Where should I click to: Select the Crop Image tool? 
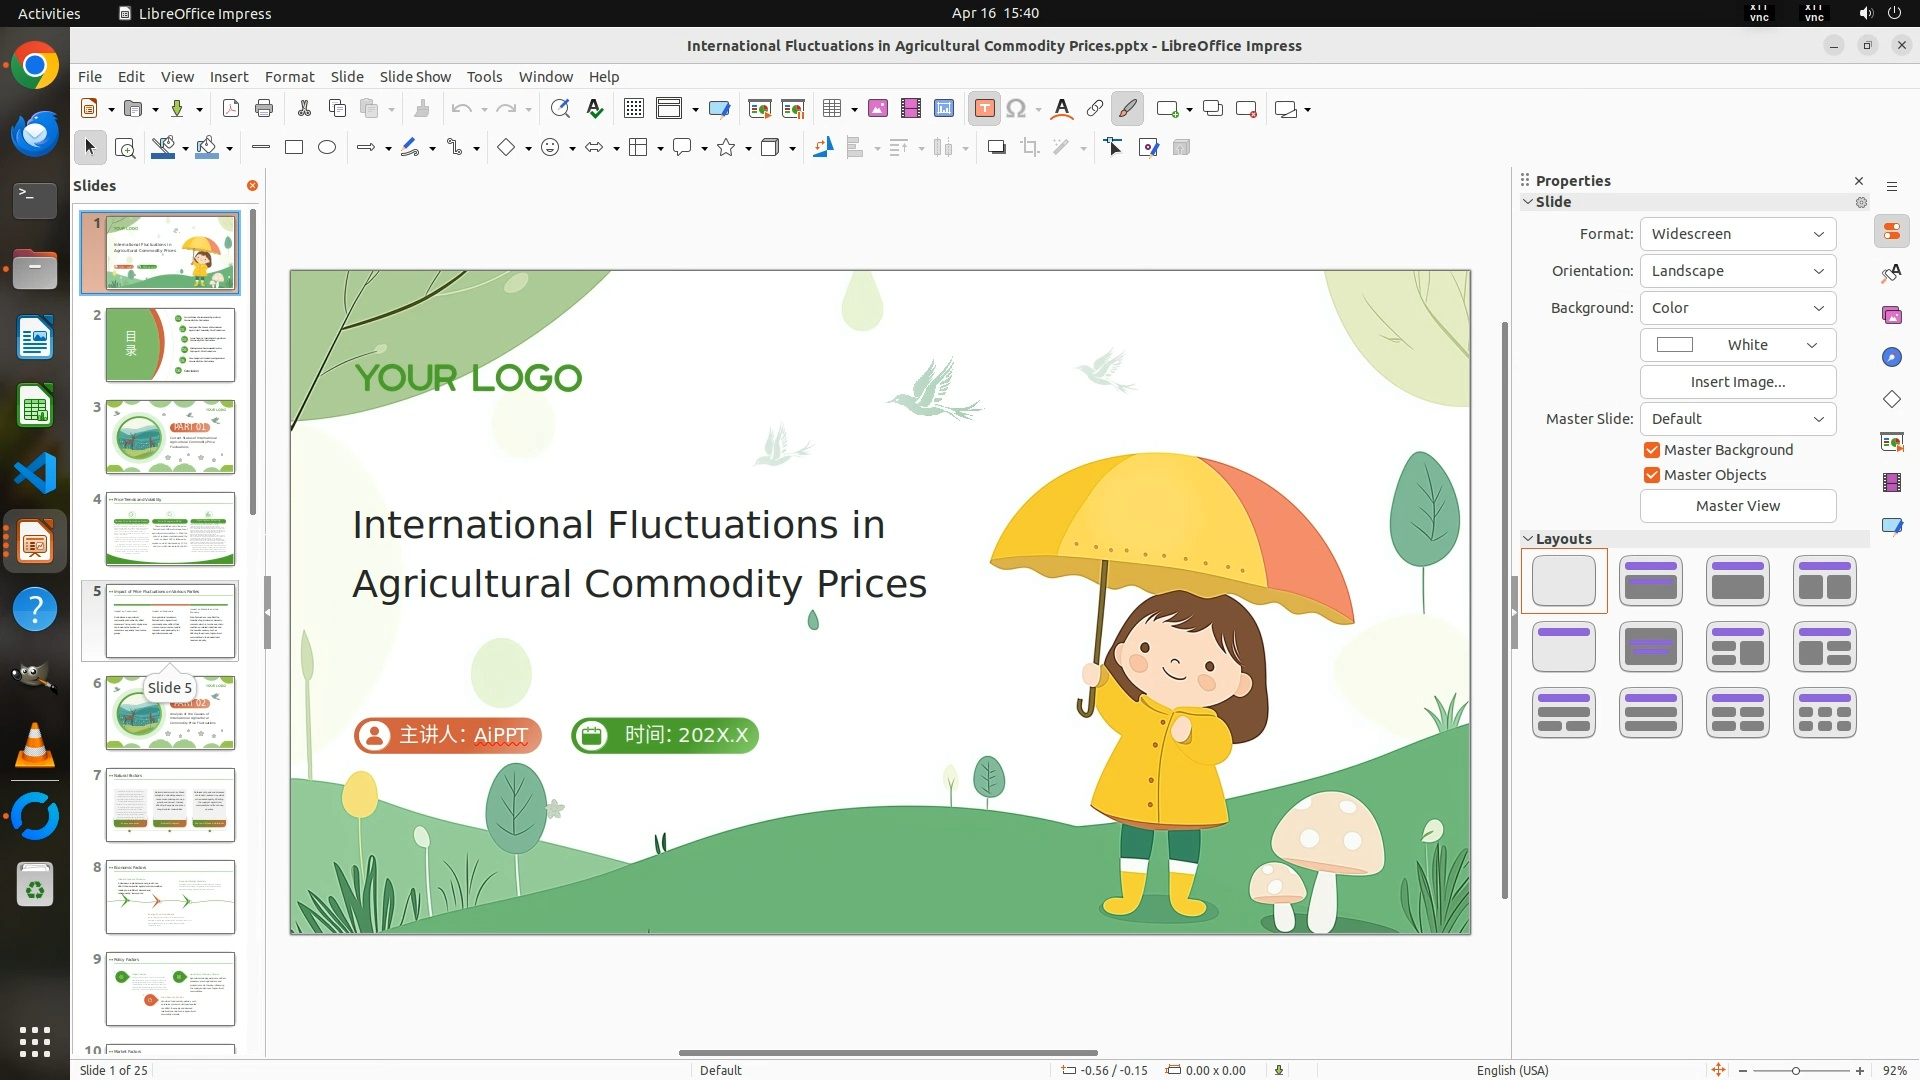(1030, 148)
